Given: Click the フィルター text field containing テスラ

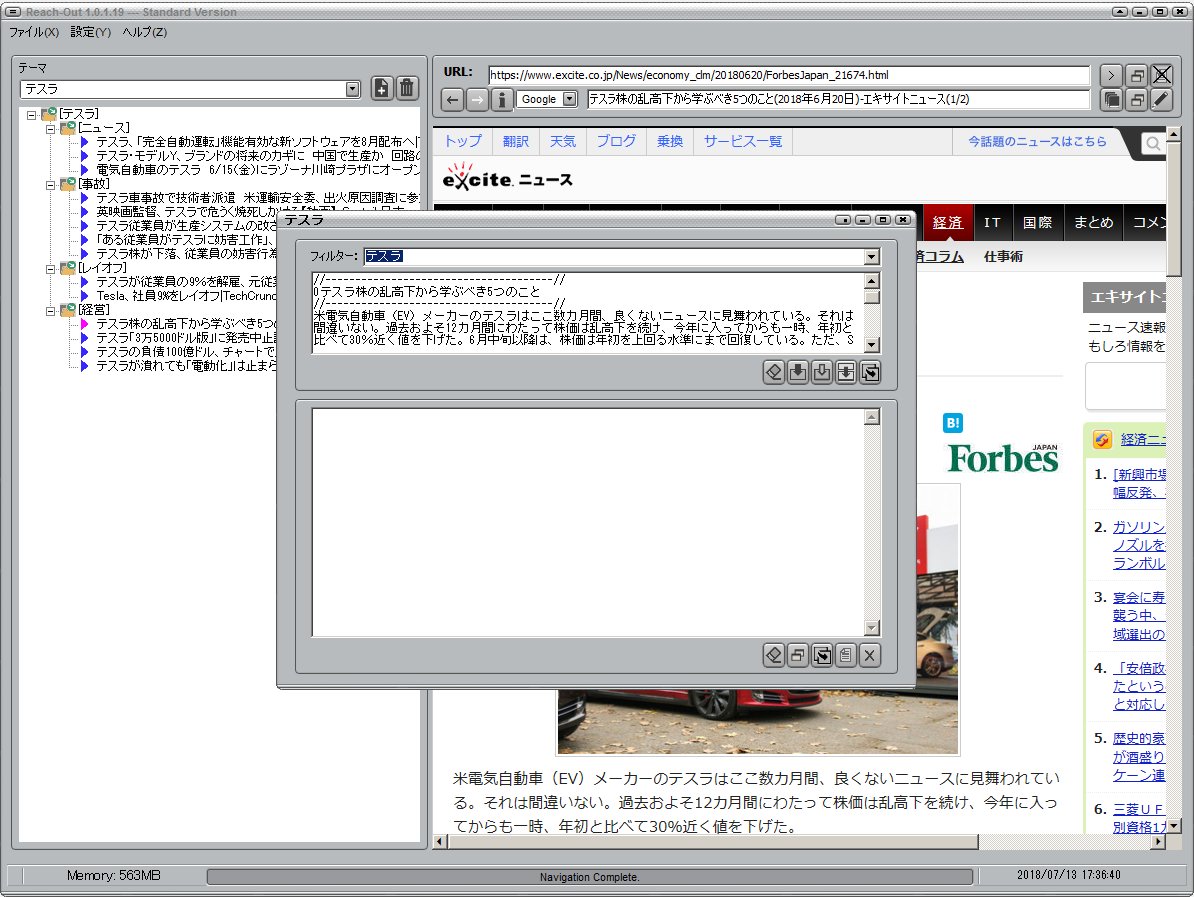Looking at the screenshot, I should pos(615,257).
